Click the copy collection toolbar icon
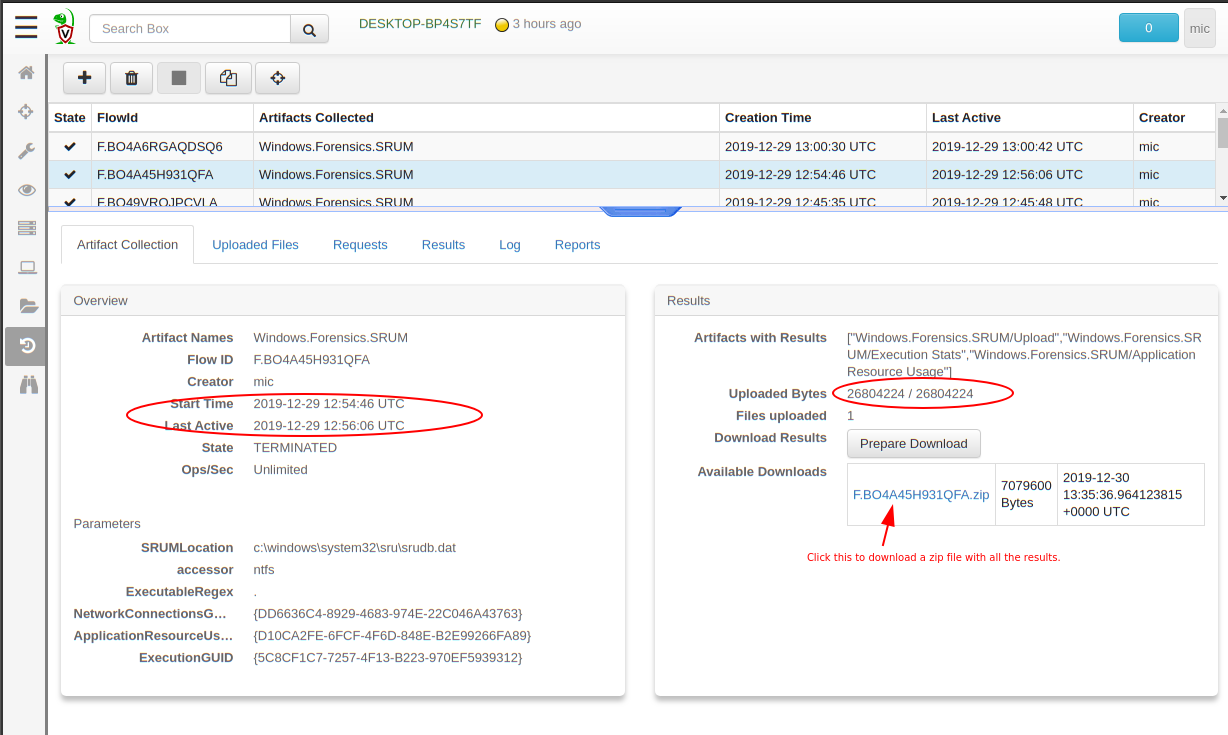Screen dimensions: 1228x735 [x=228, y=78]
